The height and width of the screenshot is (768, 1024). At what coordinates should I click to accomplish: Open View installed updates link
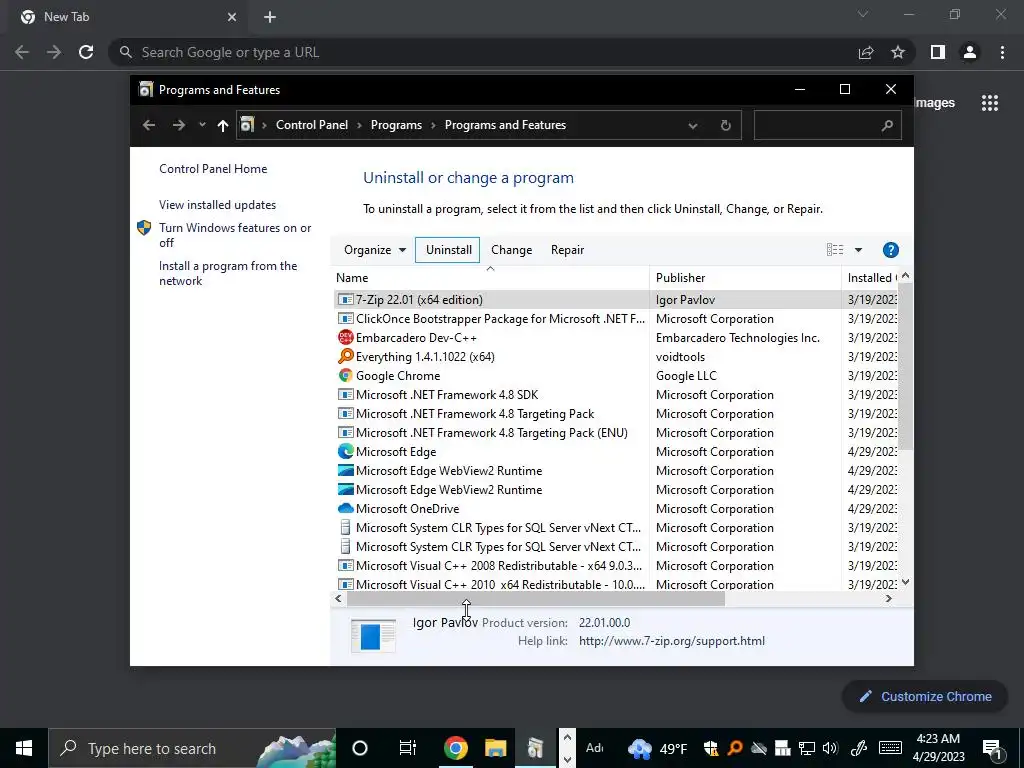point(217,205)
